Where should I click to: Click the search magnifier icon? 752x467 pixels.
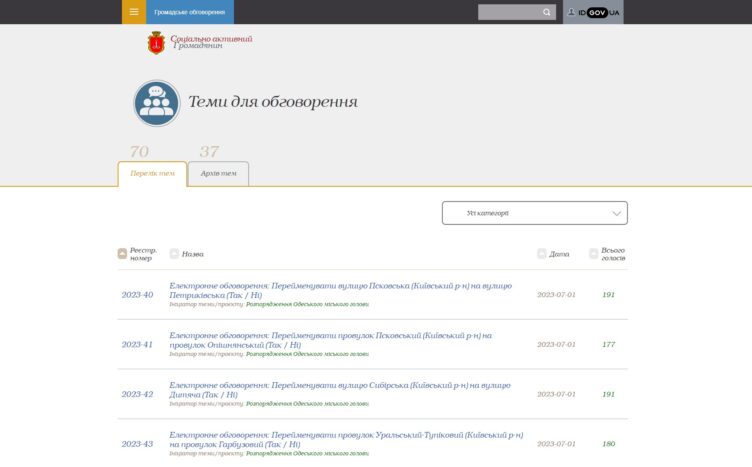pos(547,12)
